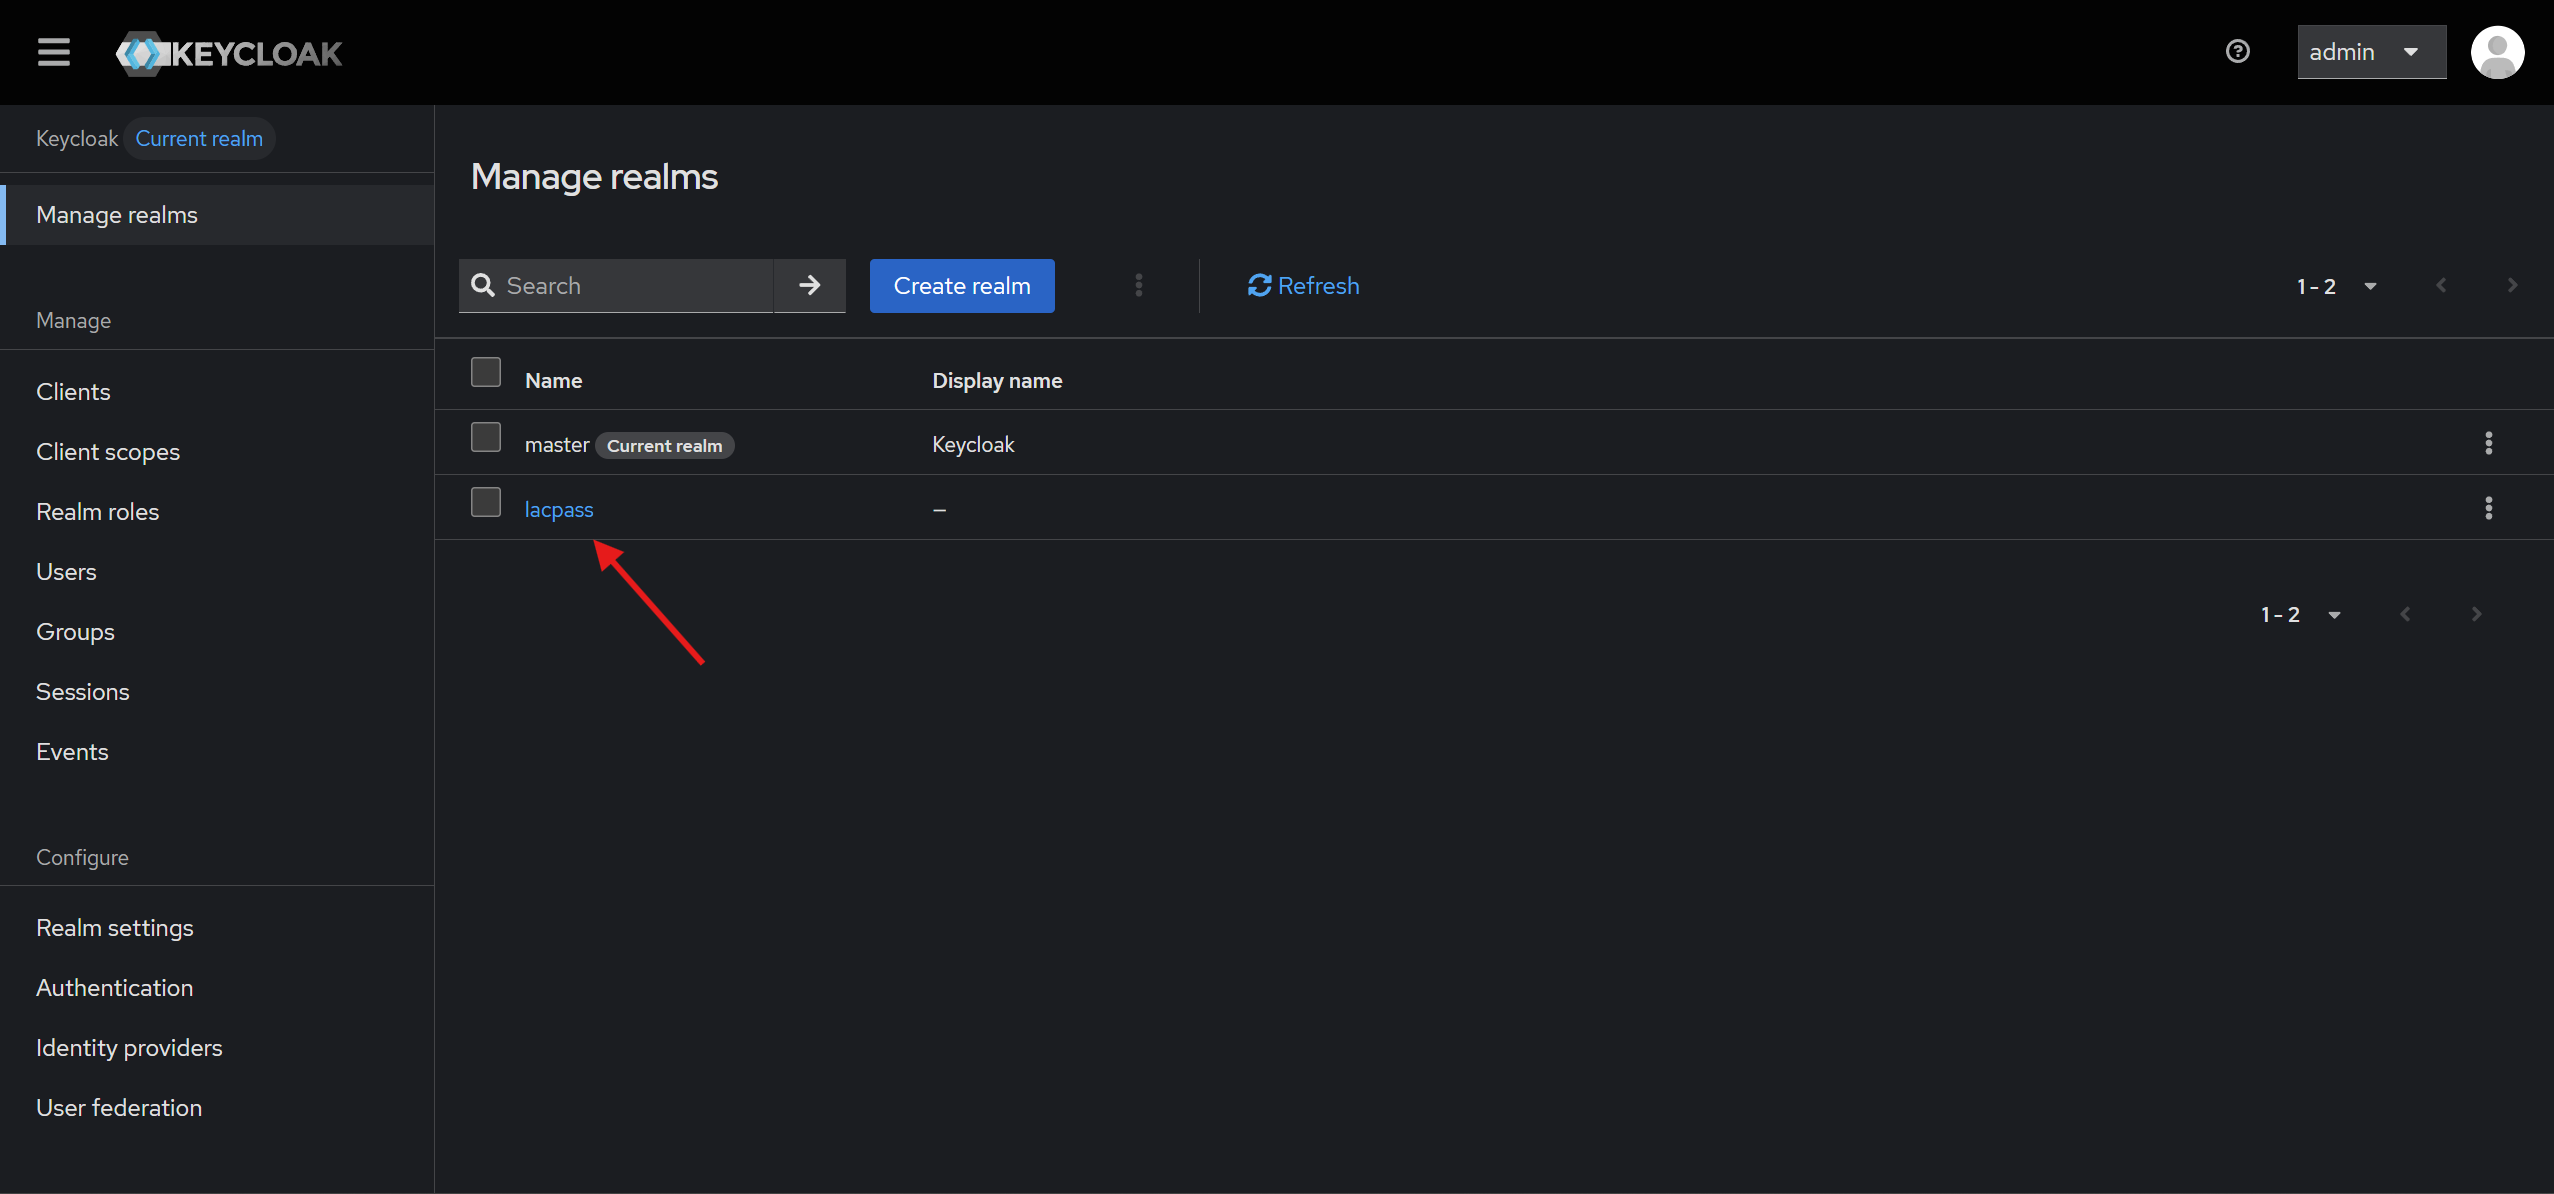Submit search with arrow button

[810, 286]
